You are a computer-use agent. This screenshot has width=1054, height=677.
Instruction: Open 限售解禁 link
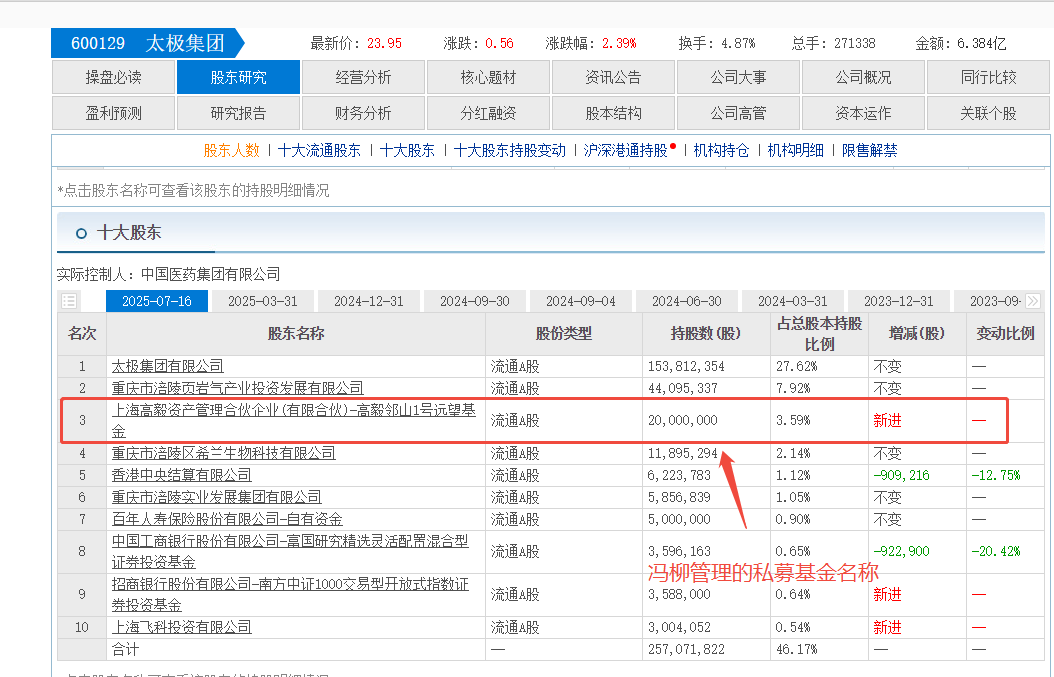[x=870, y=151]
